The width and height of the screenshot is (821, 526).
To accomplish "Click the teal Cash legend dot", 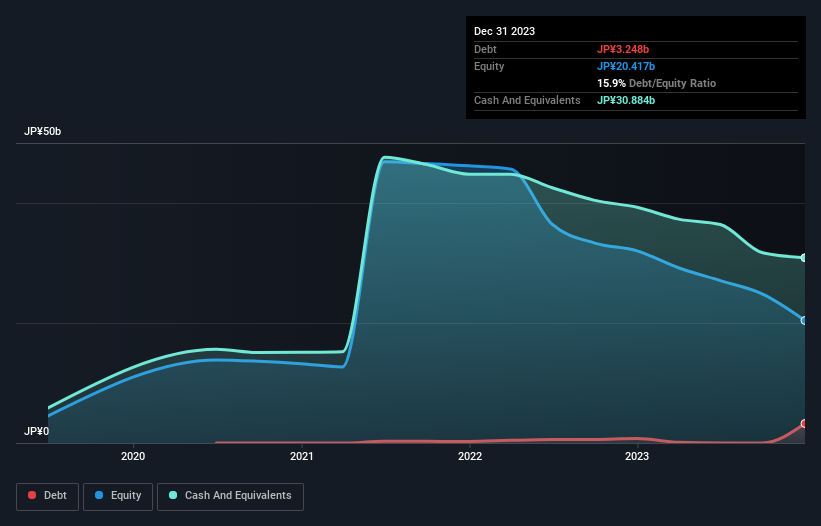I will point(173,495).
